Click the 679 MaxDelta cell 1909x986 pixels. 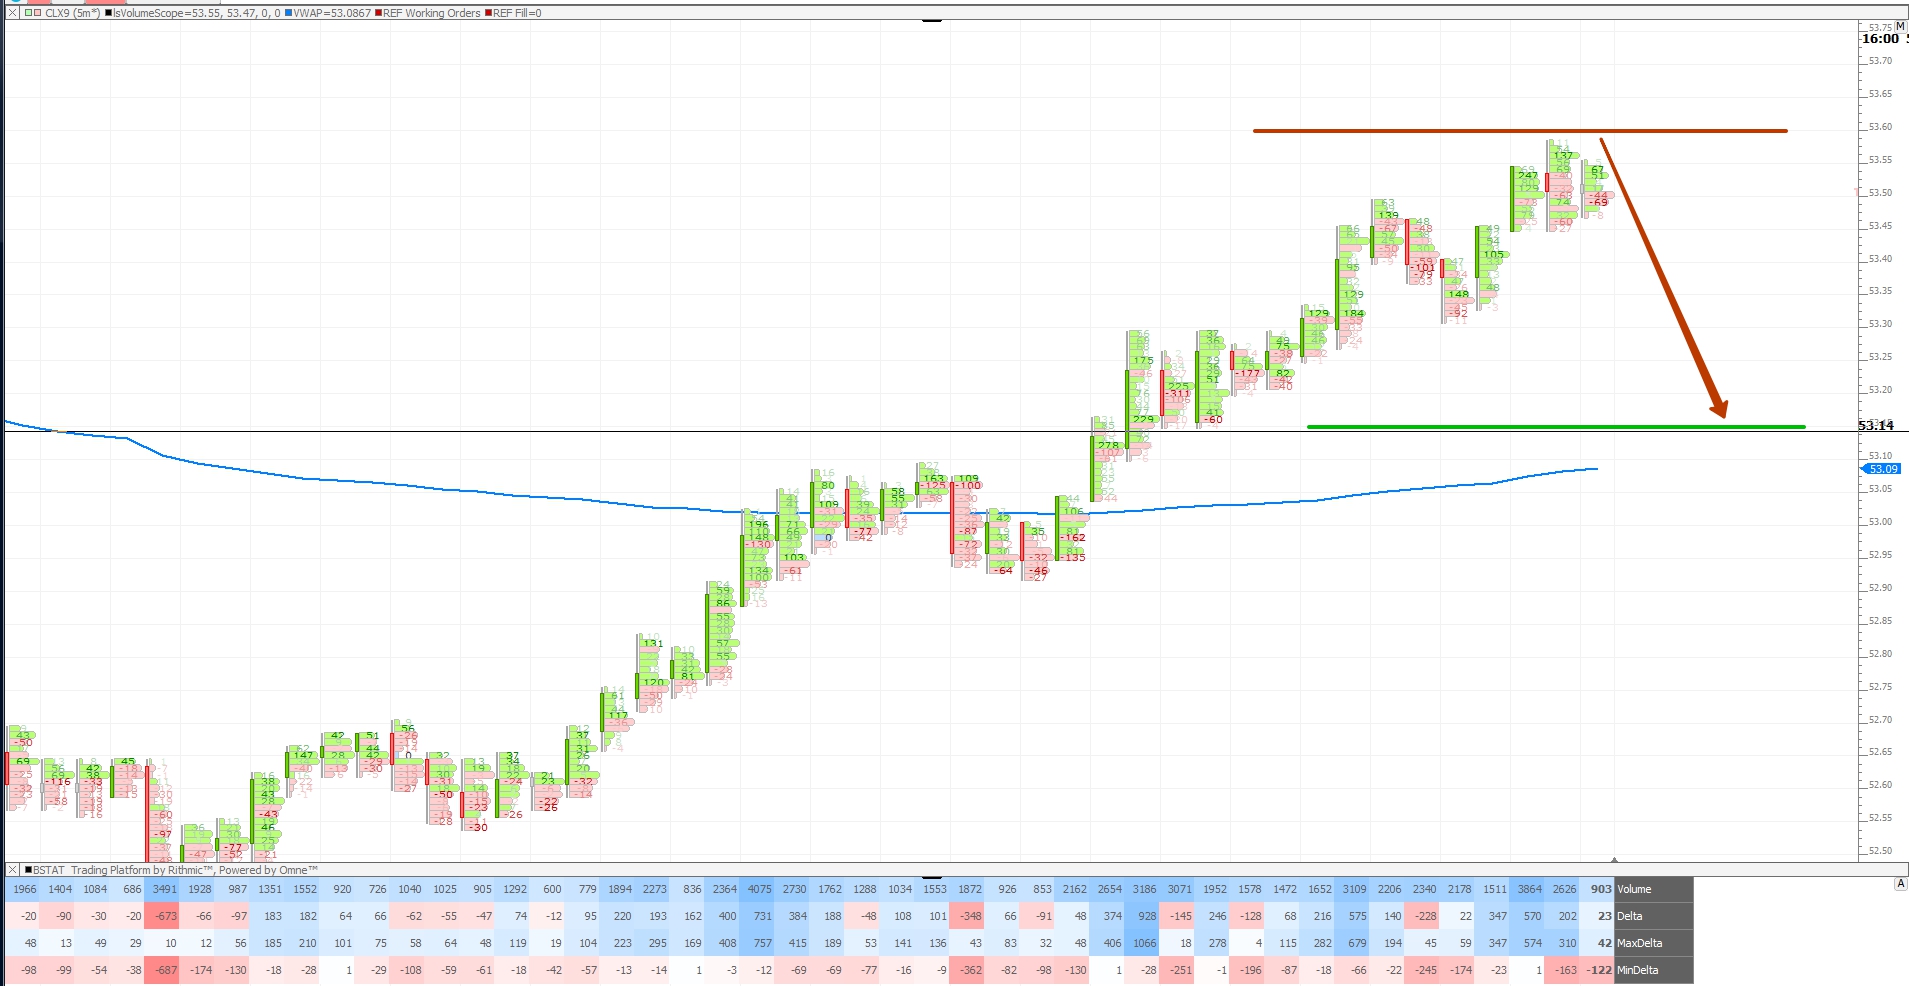click(1352, 943)
